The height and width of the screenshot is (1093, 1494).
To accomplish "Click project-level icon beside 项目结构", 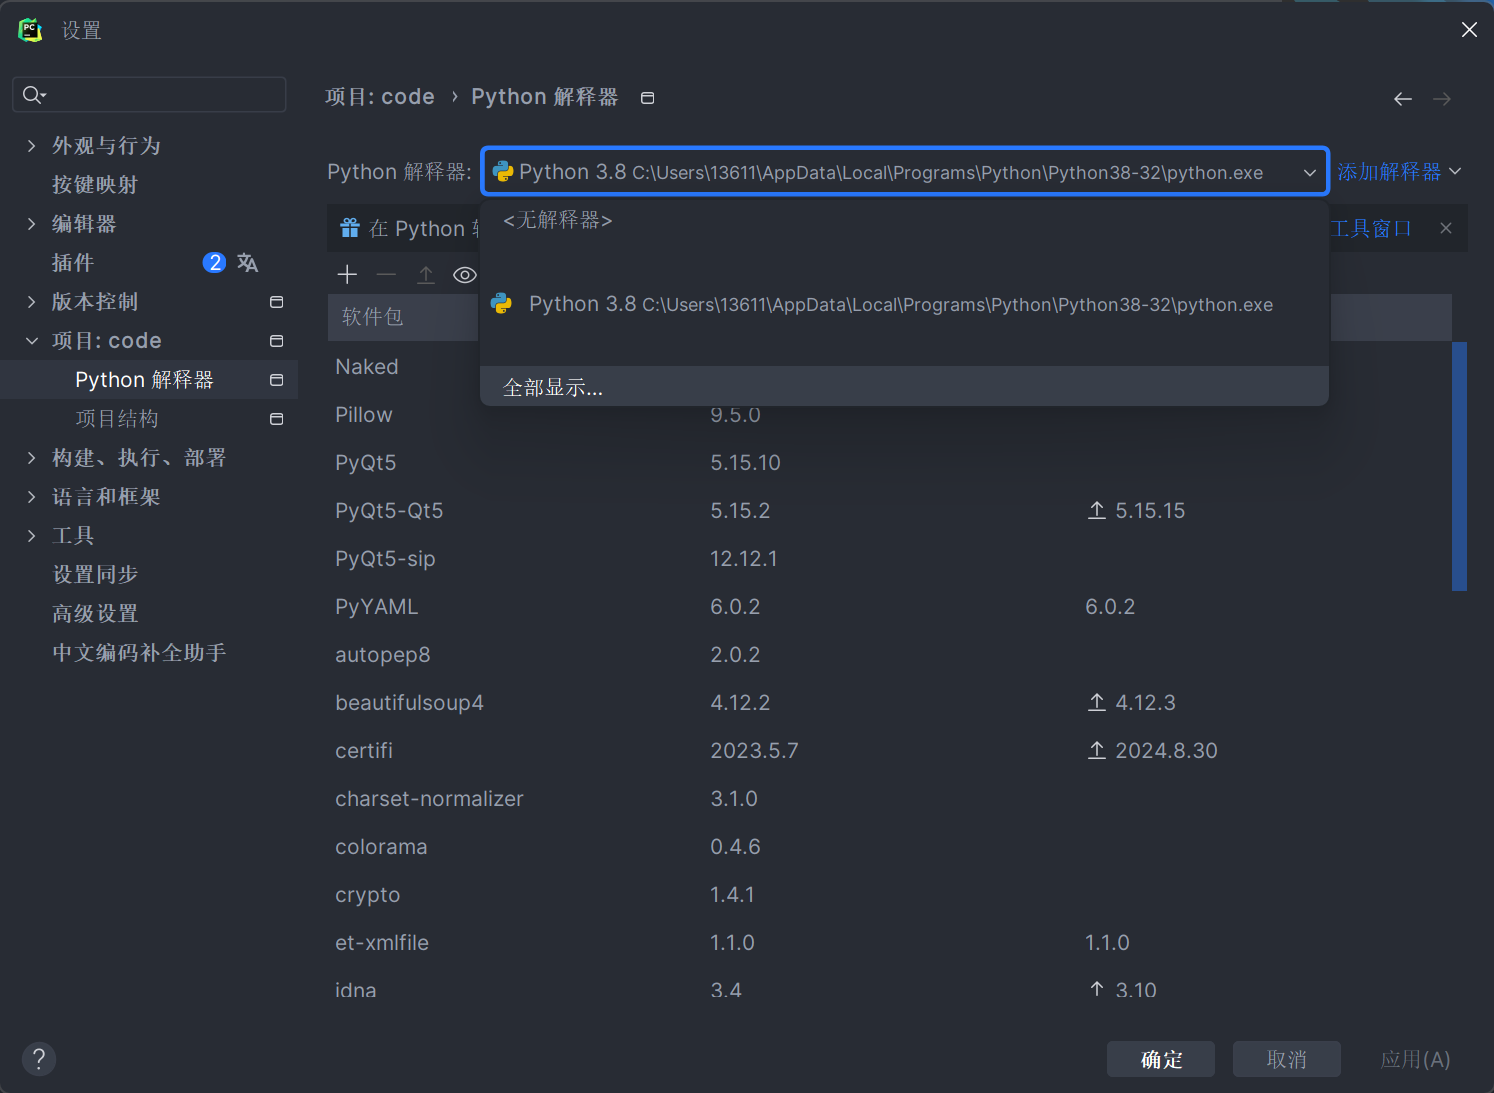I will [x=277, y=419].
